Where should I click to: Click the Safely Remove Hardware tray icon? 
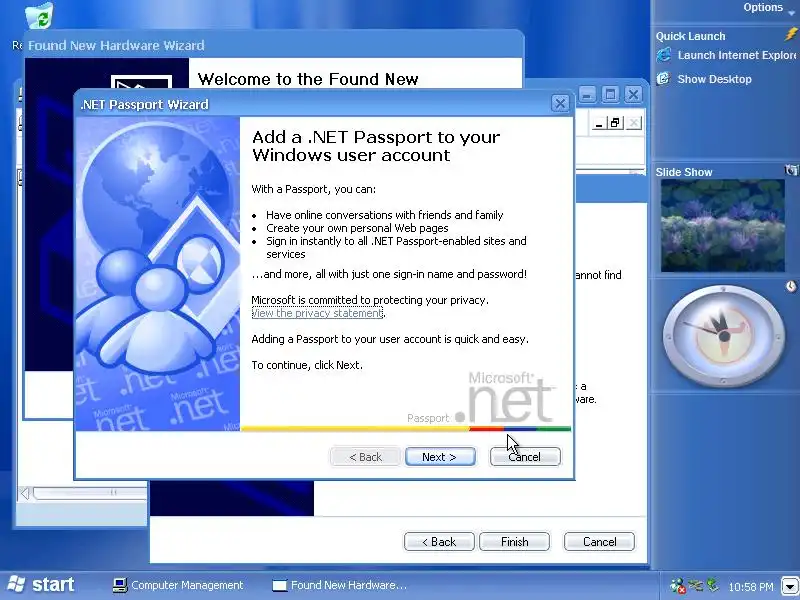point(712,585)
